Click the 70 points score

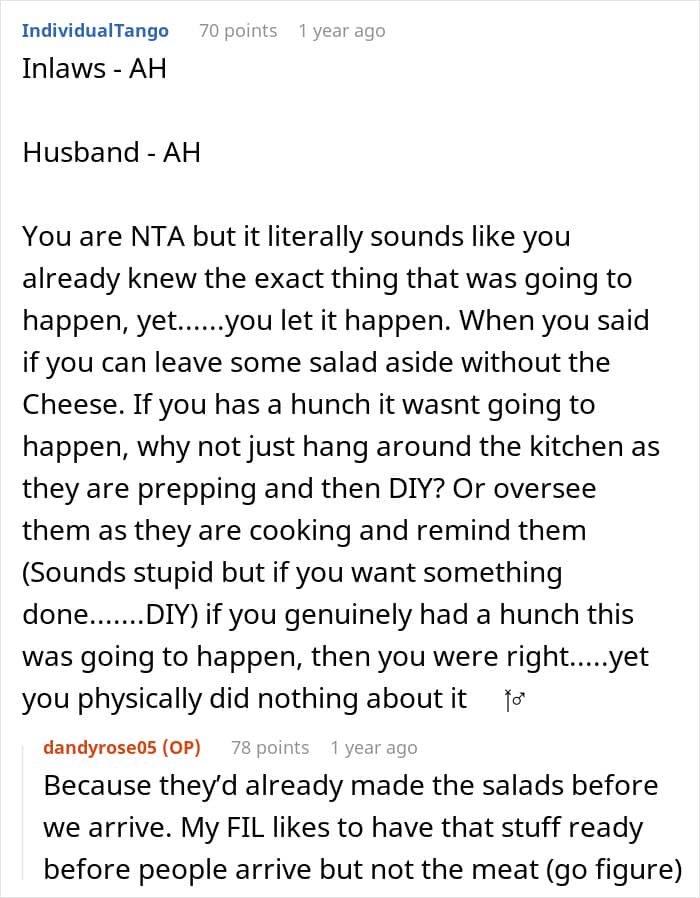pyautogui.click(x=237, y=31)
